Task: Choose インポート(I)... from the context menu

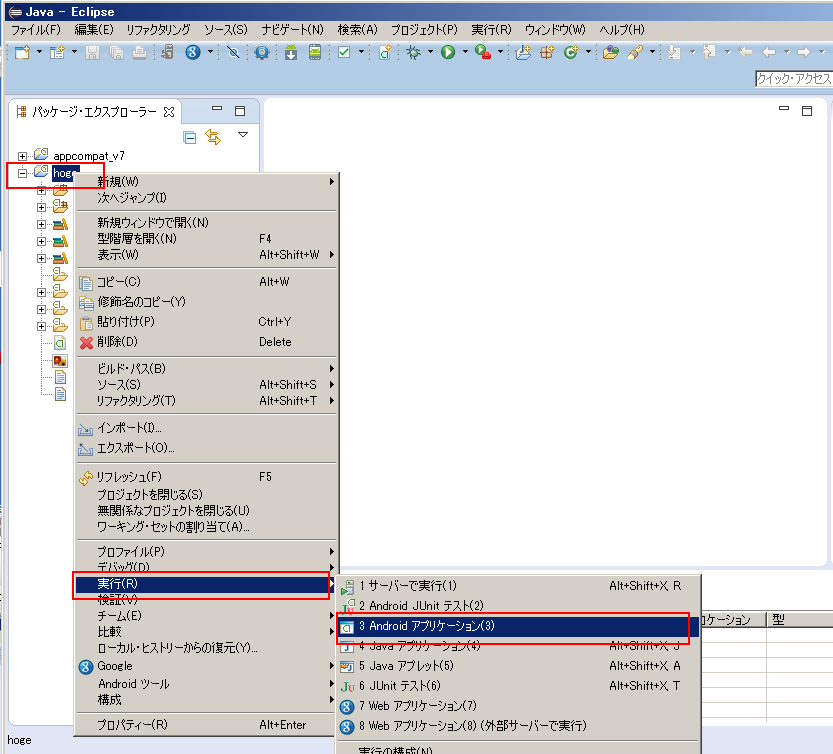Action: click(206, 428)
